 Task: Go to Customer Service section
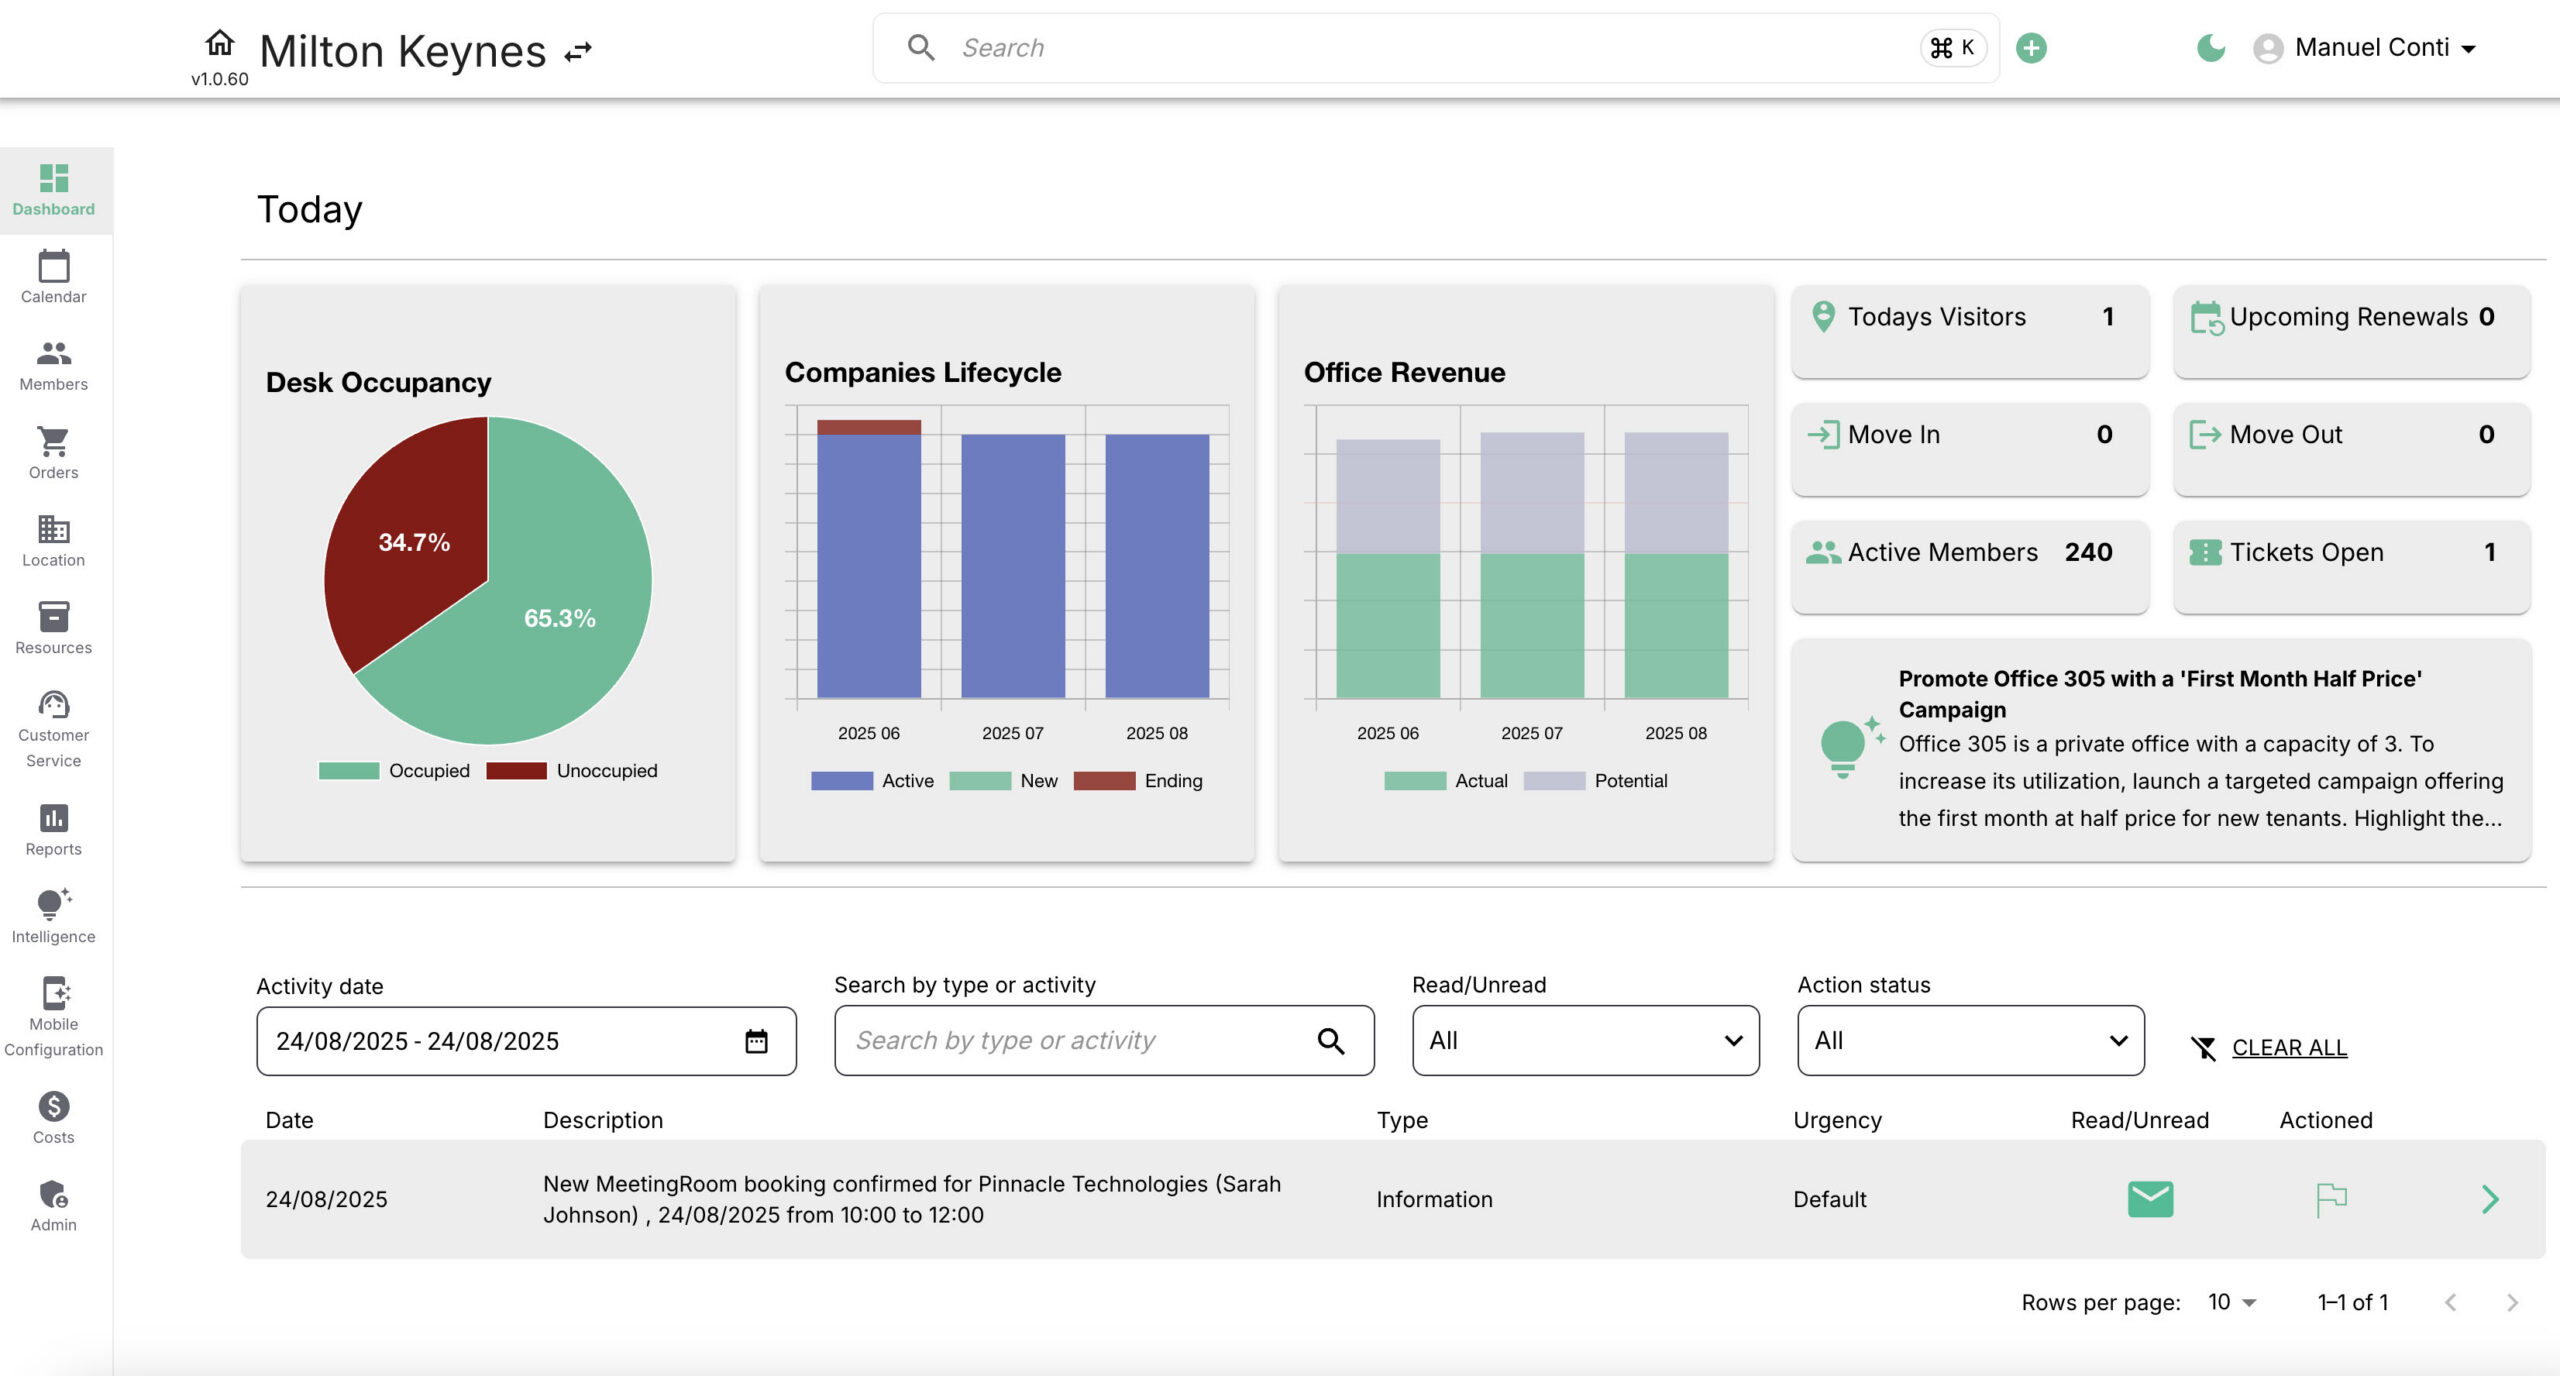pos(54,730)
